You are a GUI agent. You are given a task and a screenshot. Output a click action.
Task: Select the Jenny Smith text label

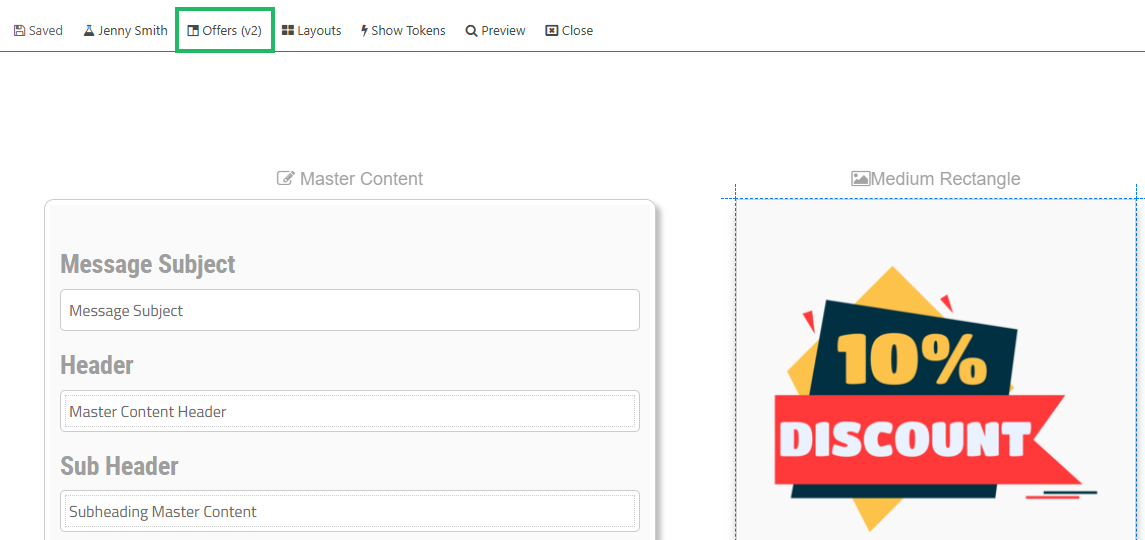tap(133, 31)
